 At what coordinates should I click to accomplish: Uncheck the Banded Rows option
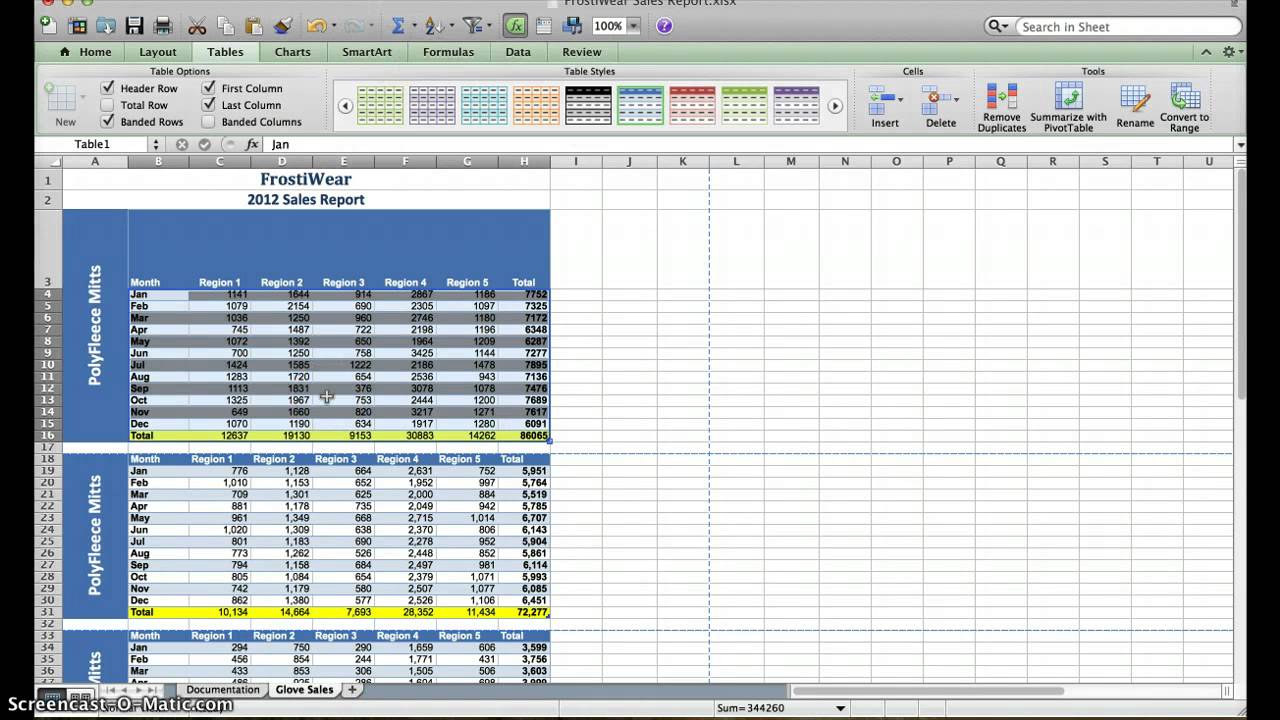coord(108,122)
